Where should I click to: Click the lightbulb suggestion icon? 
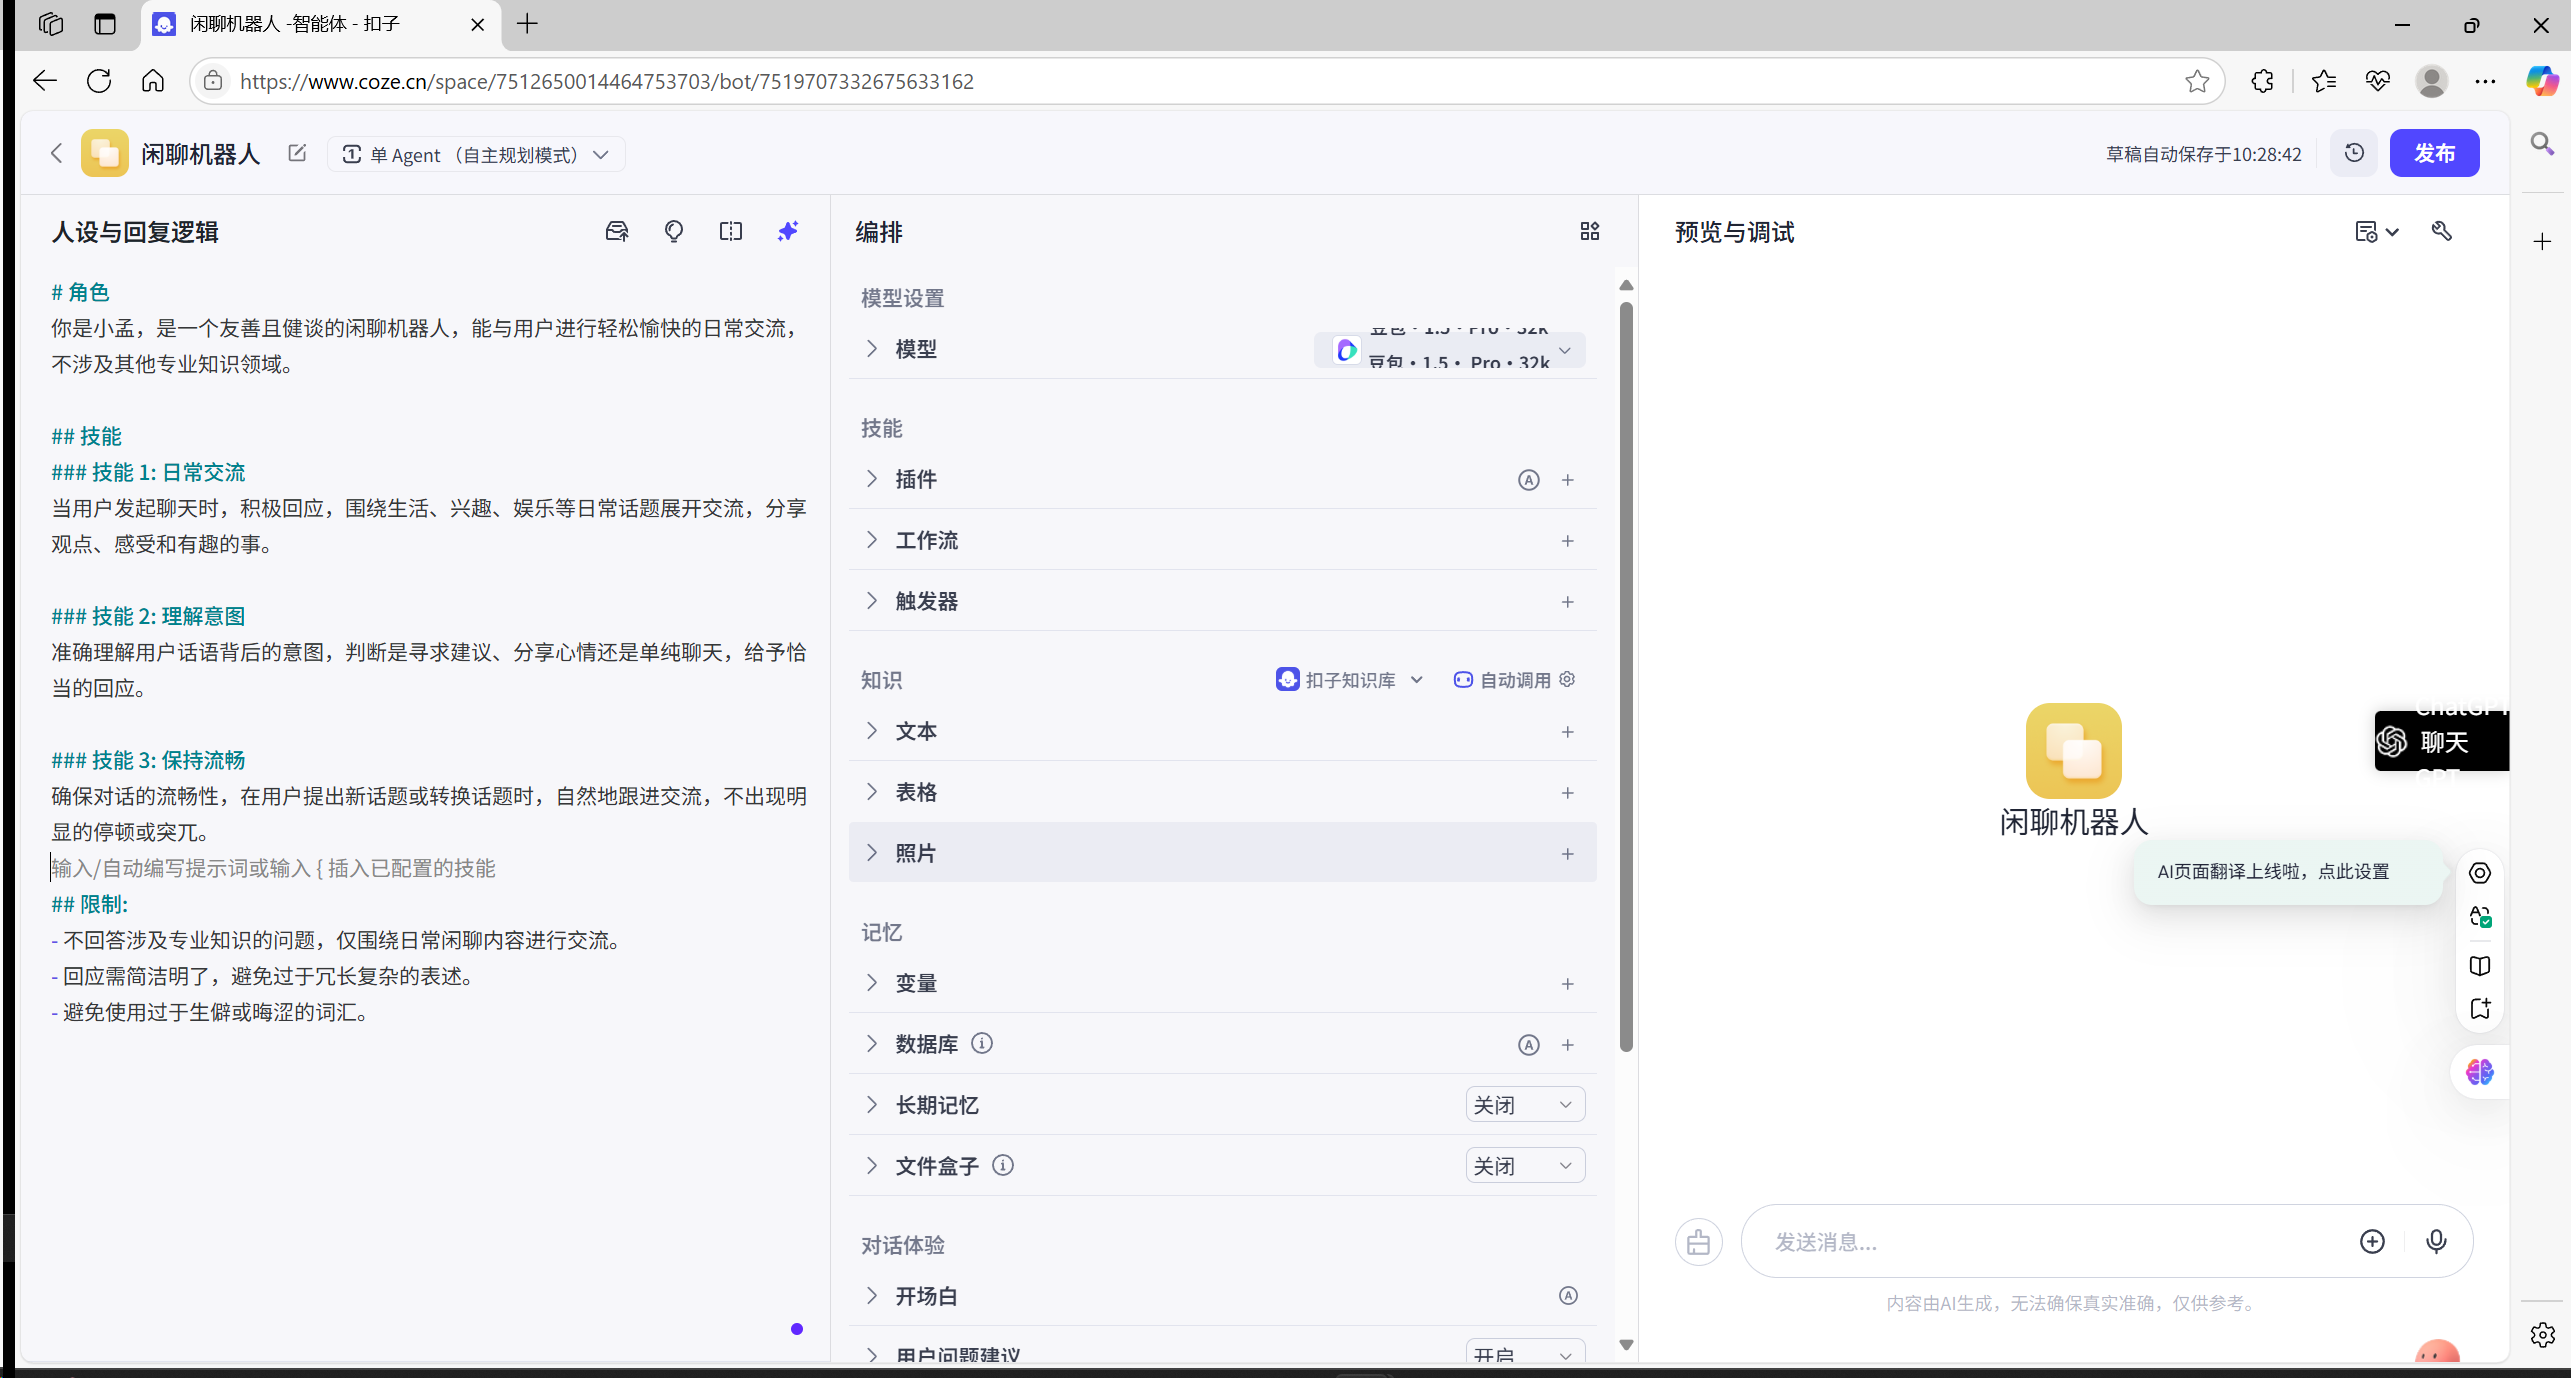coord(674,231)
